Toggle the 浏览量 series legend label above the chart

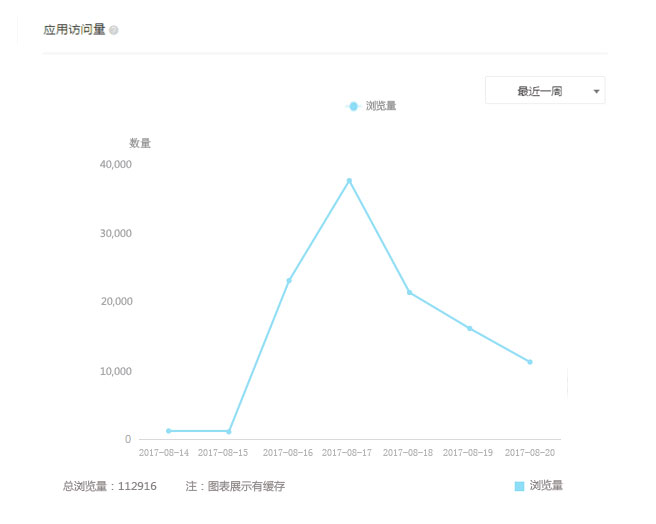point(381,106)
